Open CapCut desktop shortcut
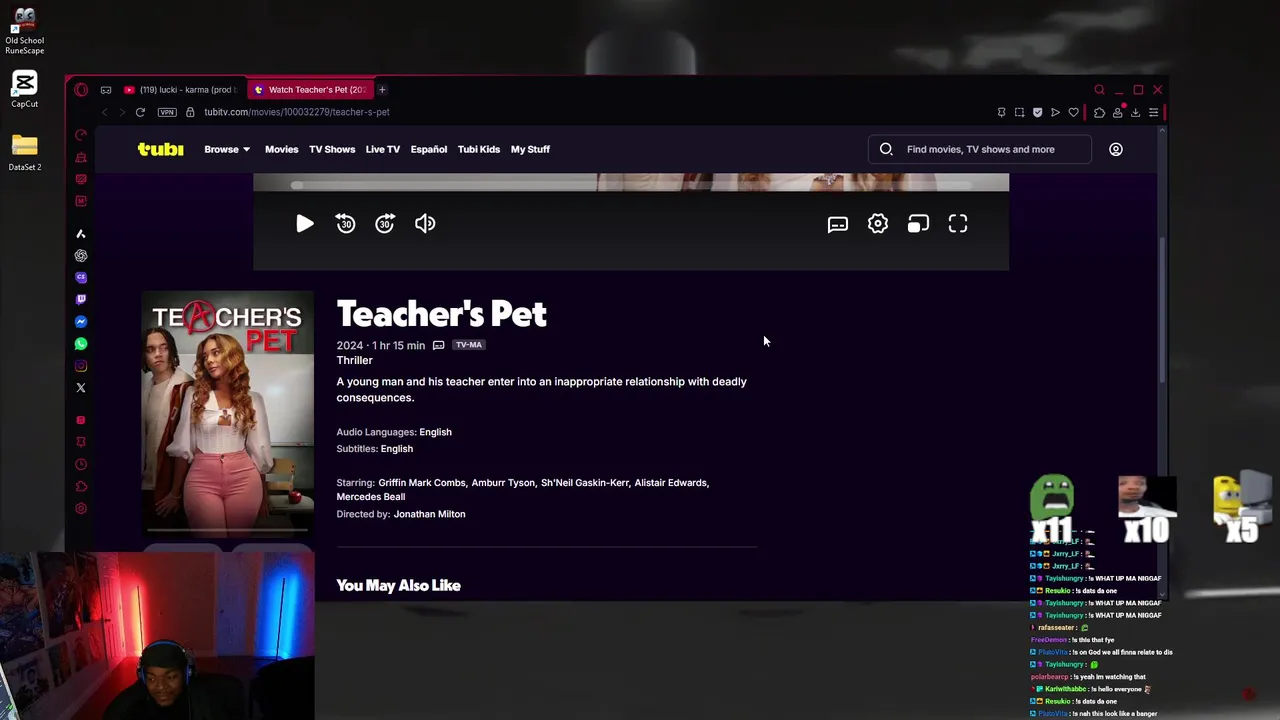The width and height of the screenshot is (1280, 720). click(25, 88)
